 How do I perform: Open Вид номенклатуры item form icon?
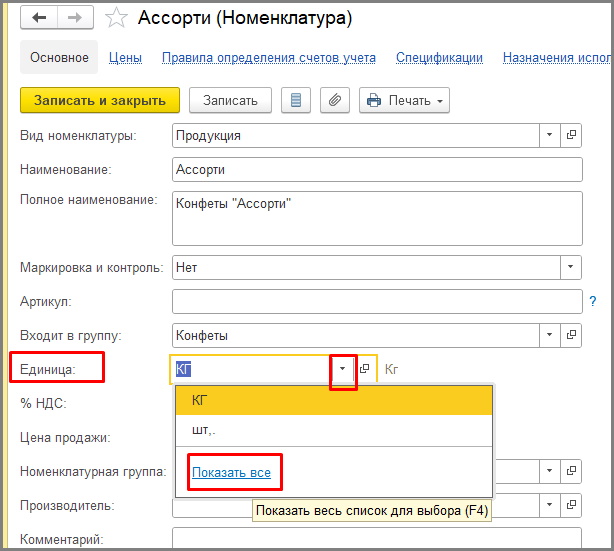coord(572,135)
